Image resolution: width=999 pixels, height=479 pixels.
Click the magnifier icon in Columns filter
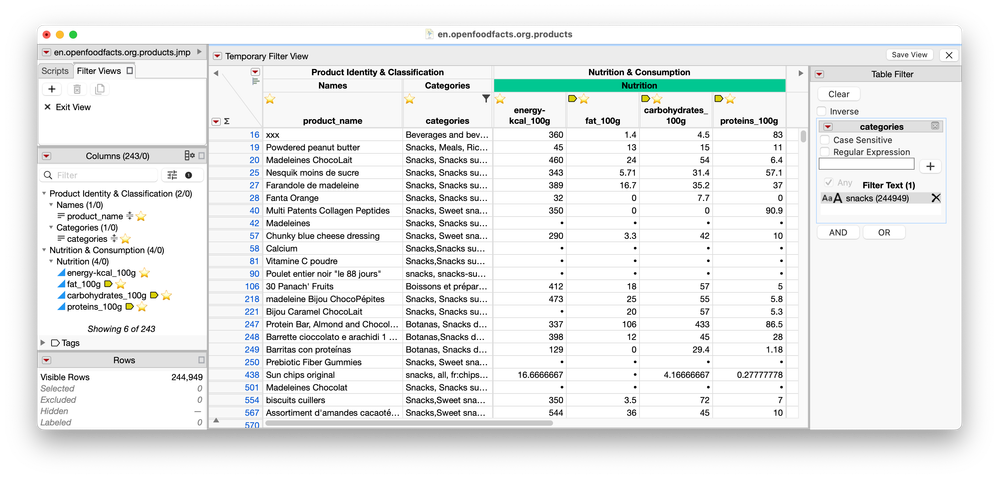point(48,175)
